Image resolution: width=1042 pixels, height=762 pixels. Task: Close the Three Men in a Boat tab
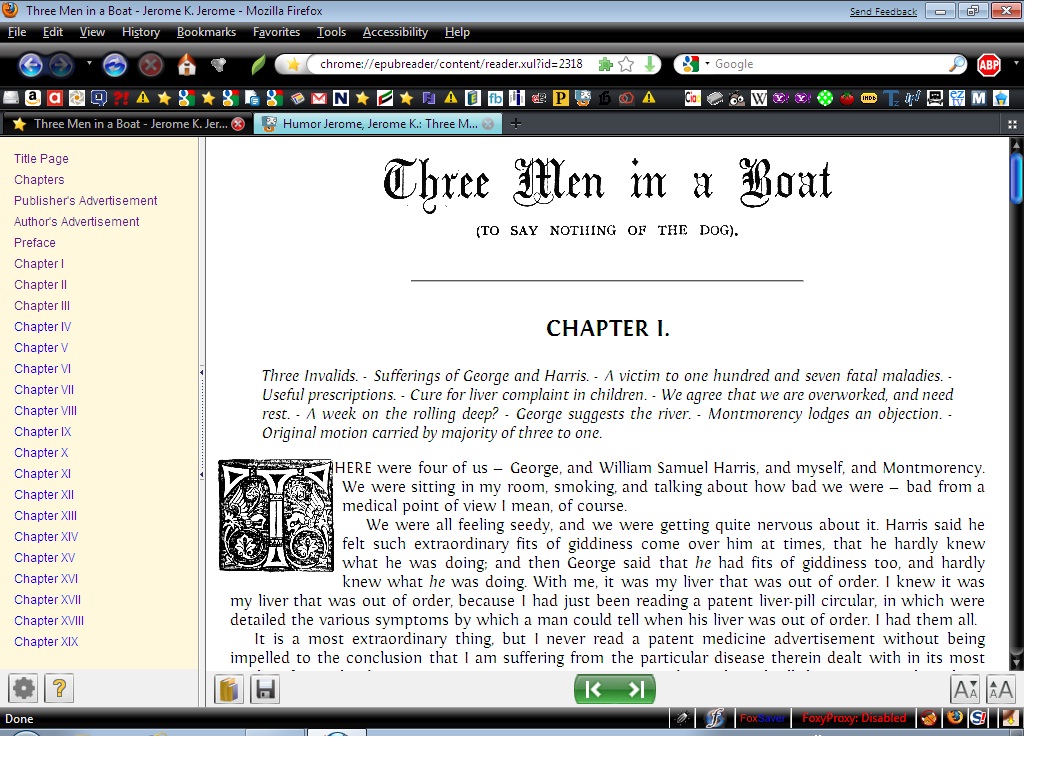tap(238, 124)
